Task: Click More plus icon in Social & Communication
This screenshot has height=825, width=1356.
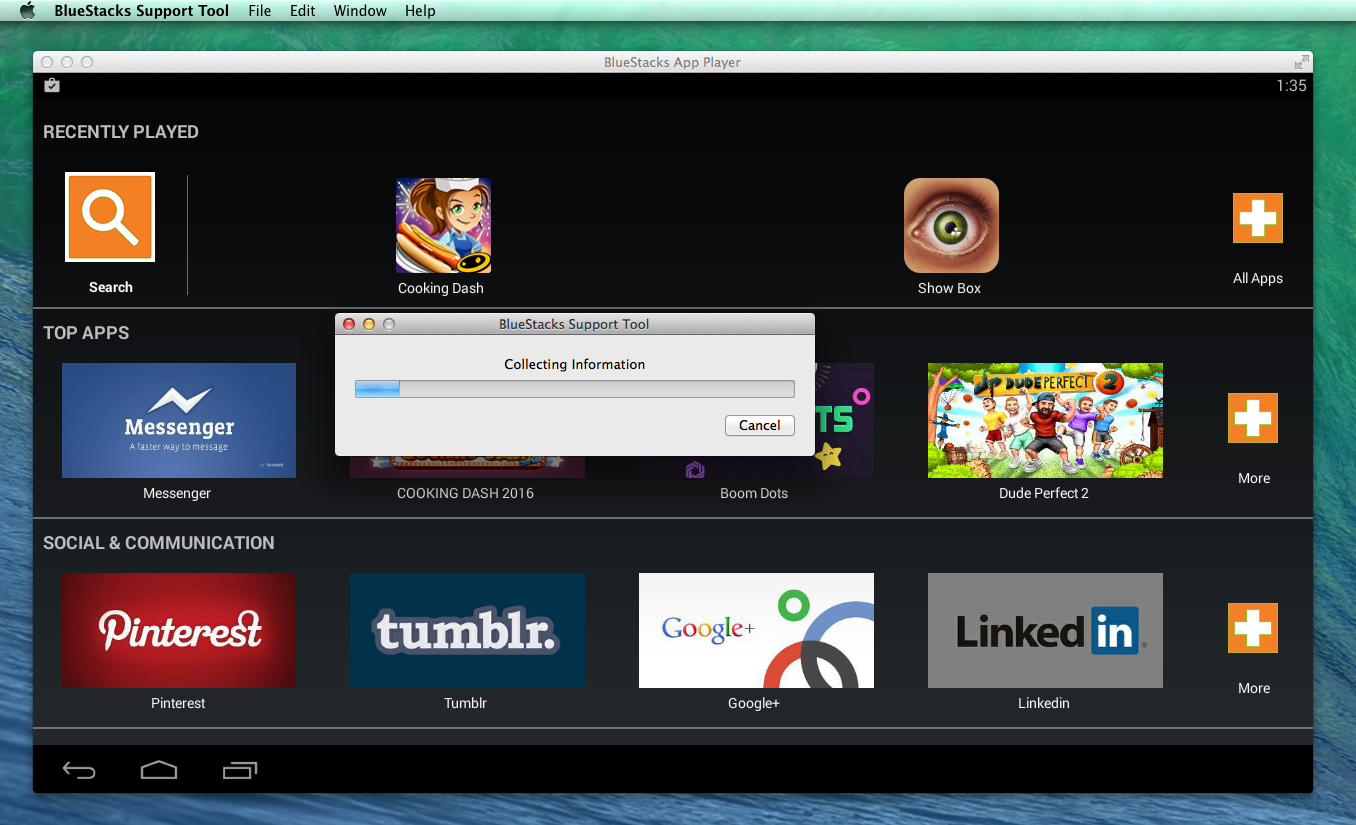Action: coord(1253,628)
